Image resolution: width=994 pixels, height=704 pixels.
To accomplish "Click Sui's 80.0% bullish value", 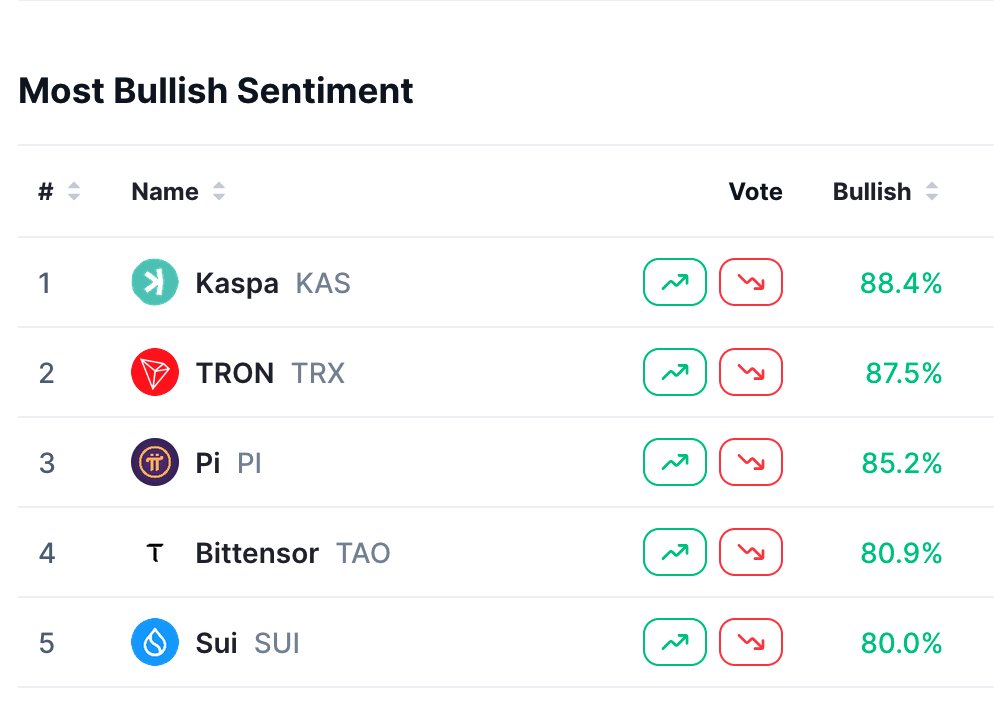I will (900, 643).
